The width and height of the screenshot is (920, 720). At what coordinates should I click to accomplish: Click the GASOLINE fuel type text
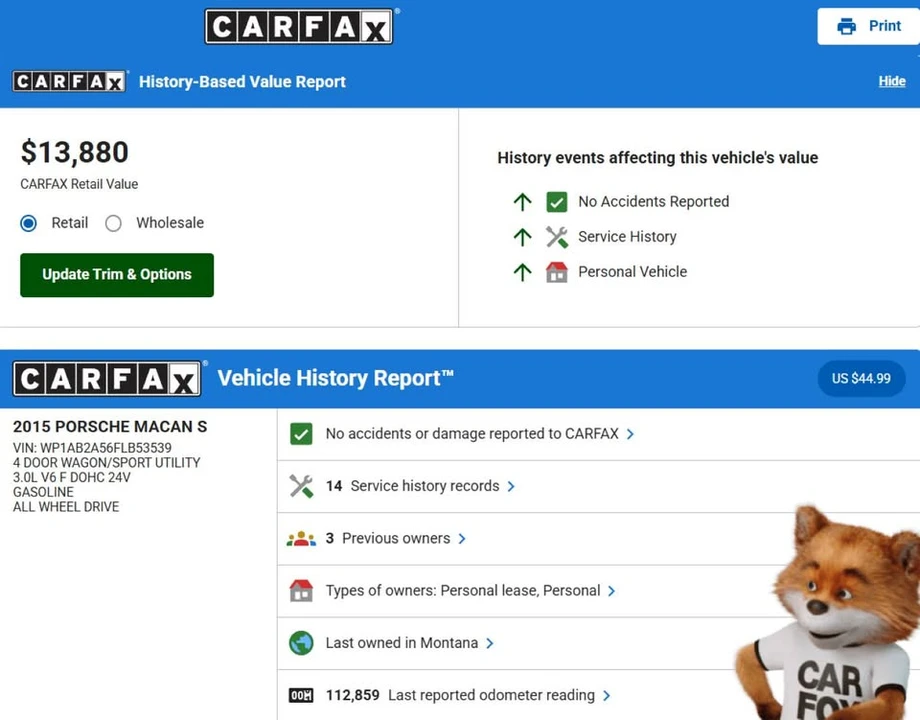click(x=43, y=492)
